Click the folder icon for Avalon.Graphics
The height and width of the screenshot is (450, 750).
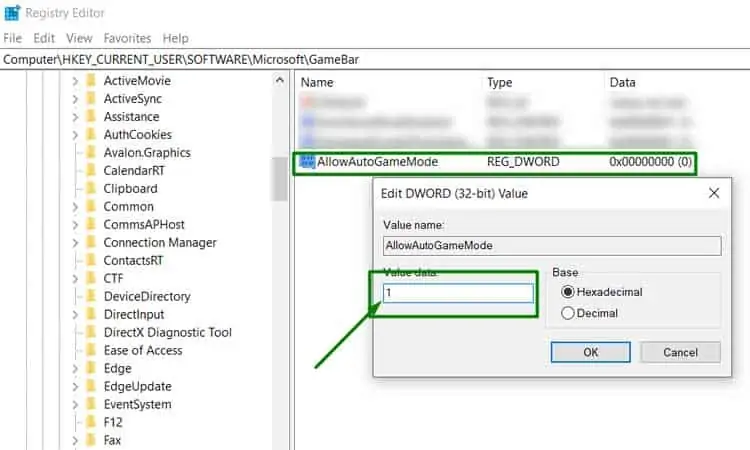[90, 152]
